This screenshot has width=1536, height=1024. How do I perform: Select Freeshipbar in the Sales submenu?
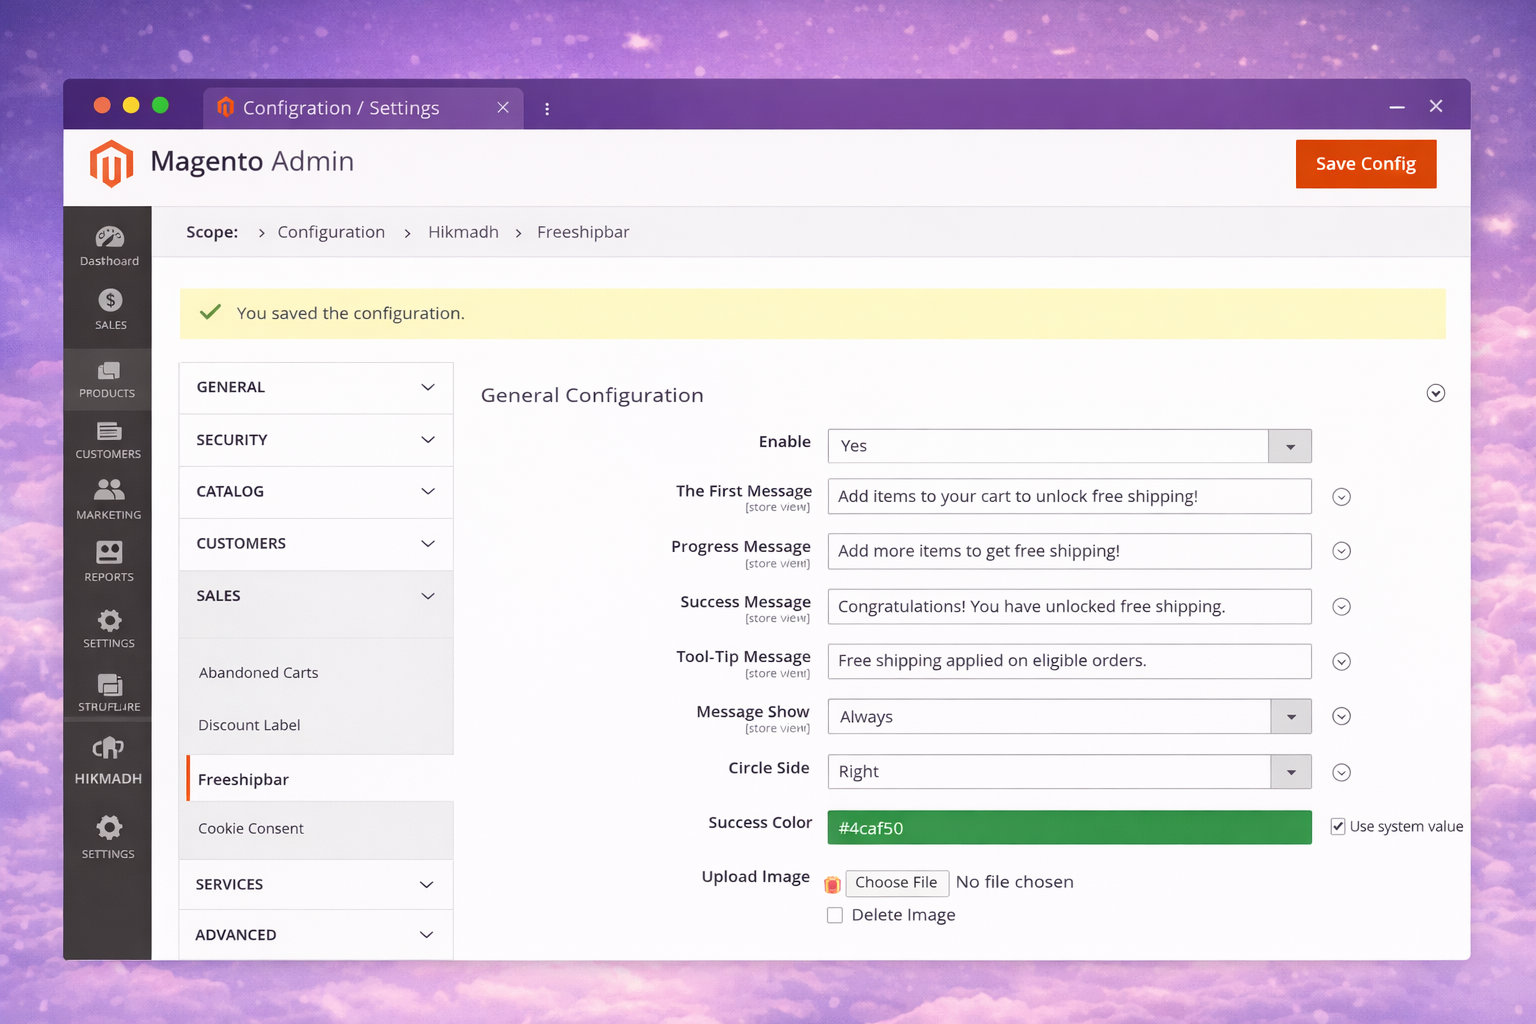click(244, 779)
